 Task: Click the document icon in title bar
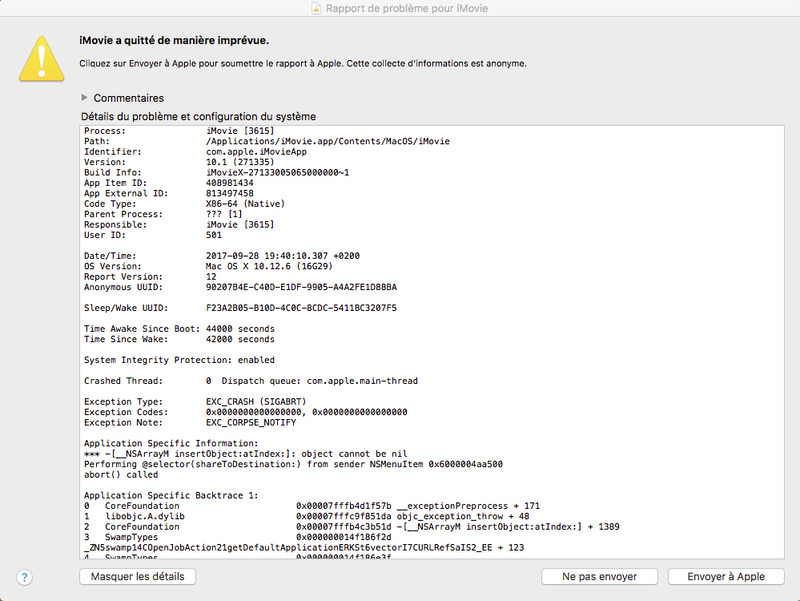[x=316, y=8]
